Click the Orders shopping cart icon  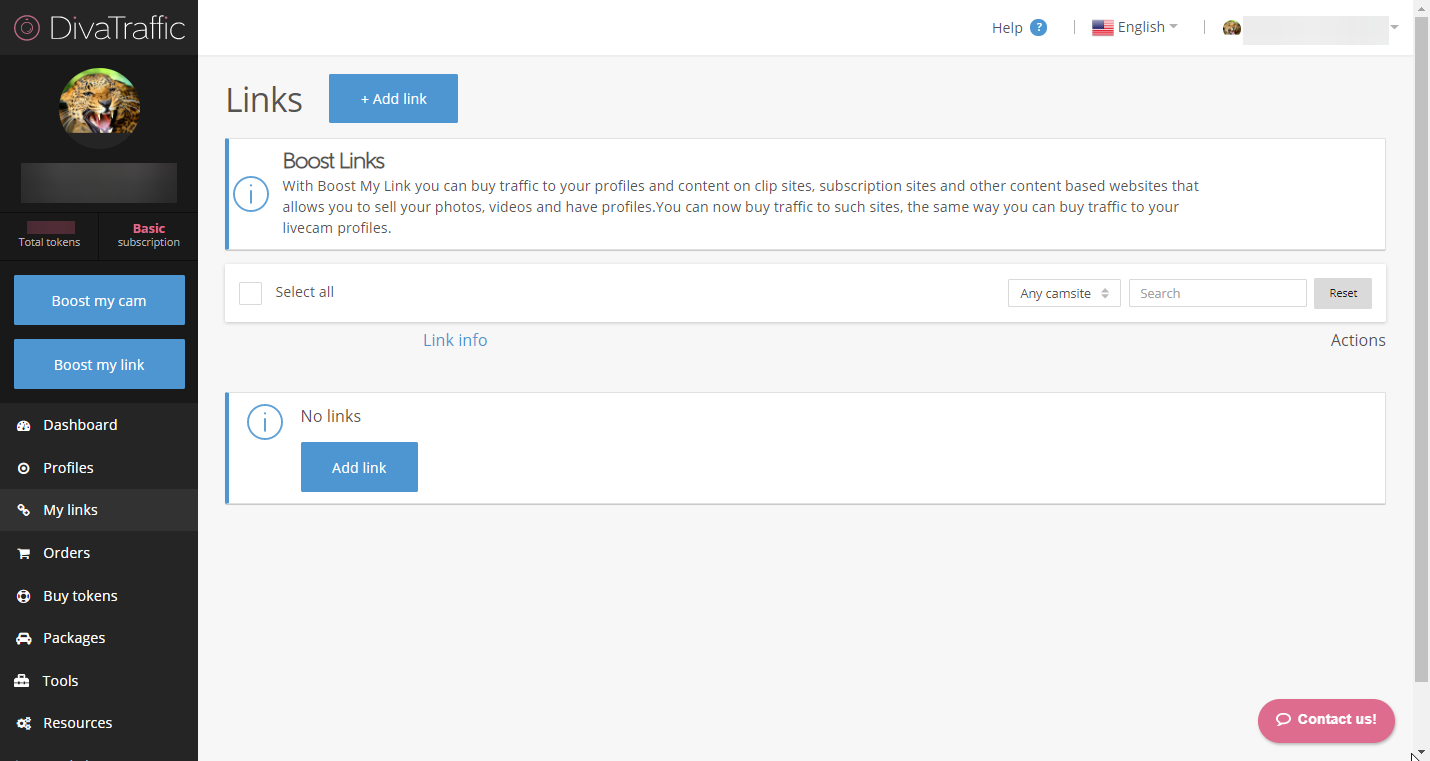coord(23,553)
